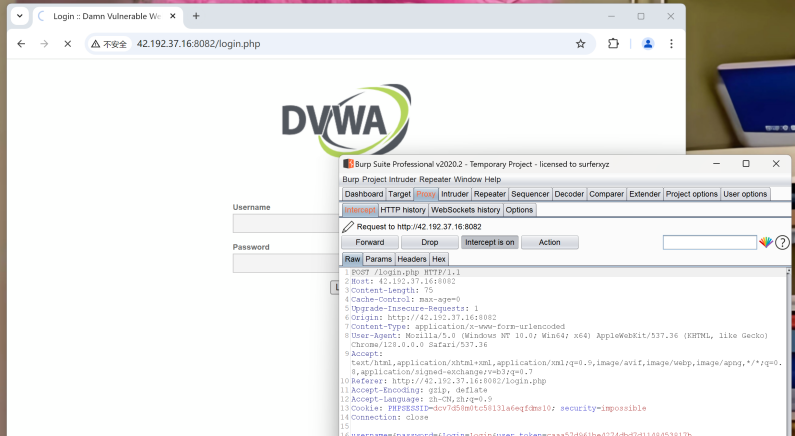Select the Hex request view tab
The image size is (795, 436).
439,259
